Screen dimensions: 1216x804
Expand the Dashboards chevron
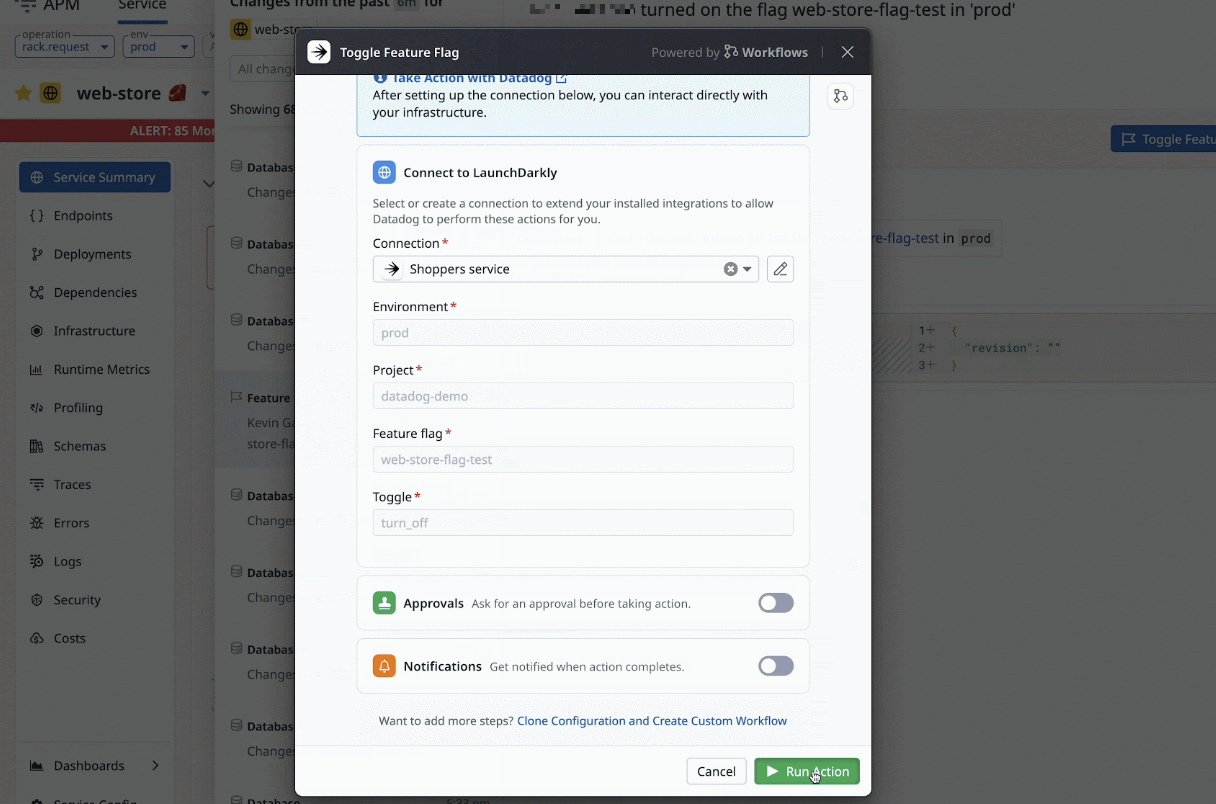[x=155, y=766]
